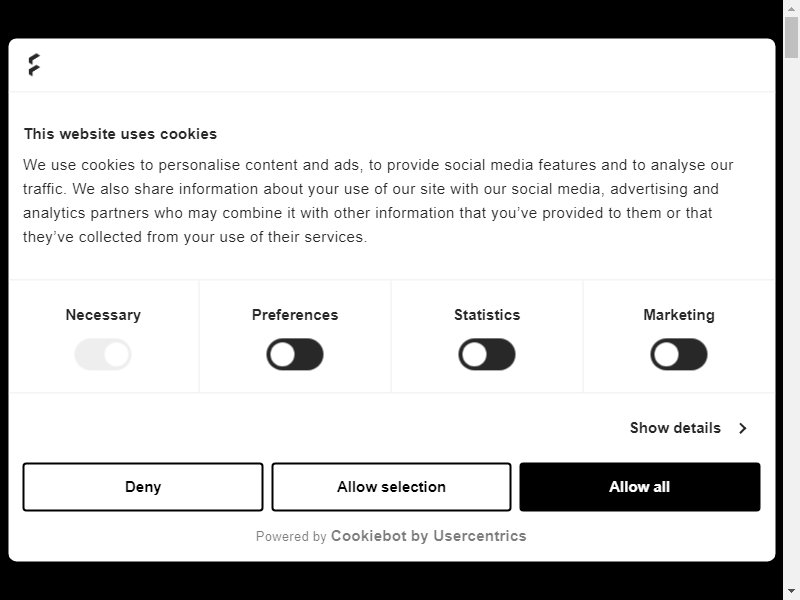
Task: Click the Statistics category label
Action: (x=487, y=315)
